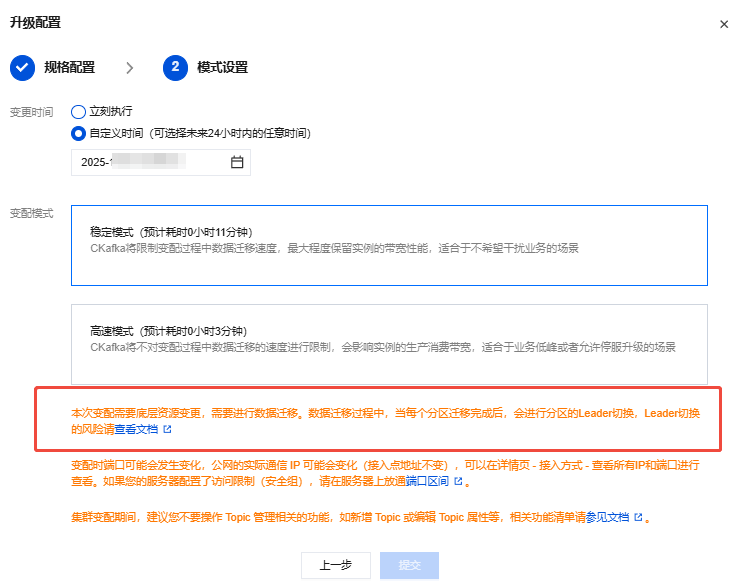This screenshot has width=735, height=581.
Task: Select the 自定义时间 radio button
Action: point(78,134)
